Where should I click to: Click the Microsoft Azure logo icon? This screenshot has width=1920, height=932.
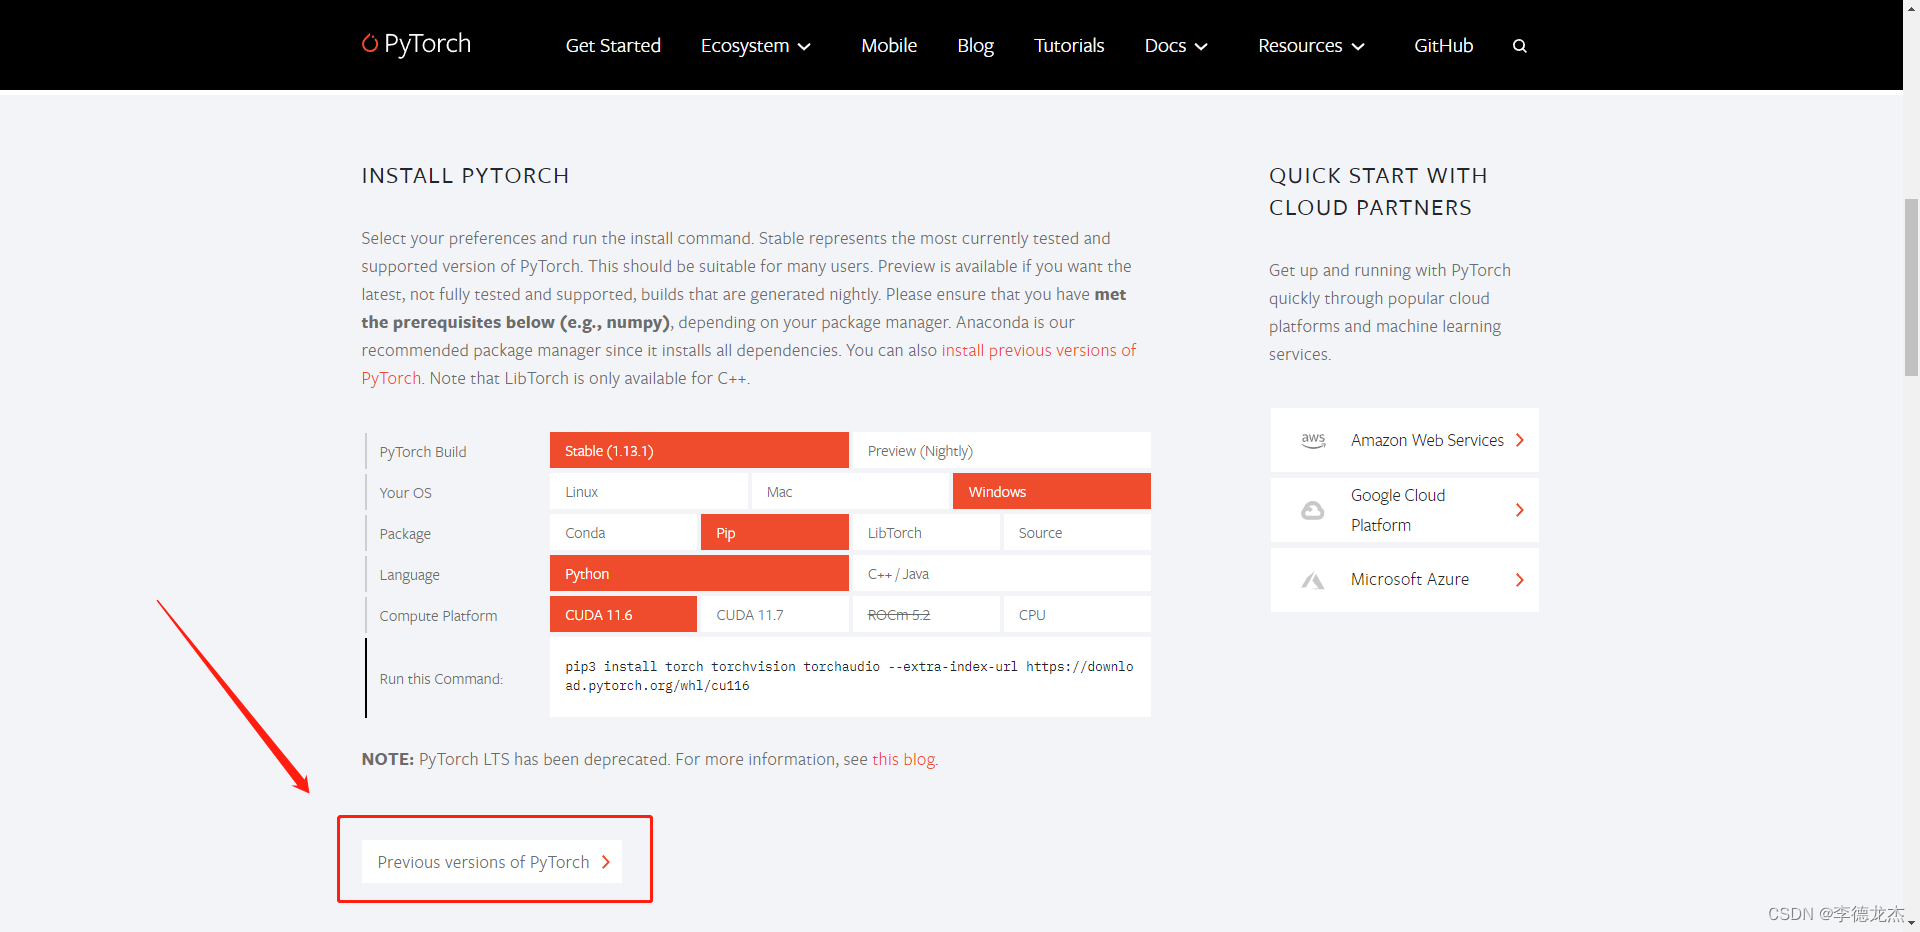1312,580
